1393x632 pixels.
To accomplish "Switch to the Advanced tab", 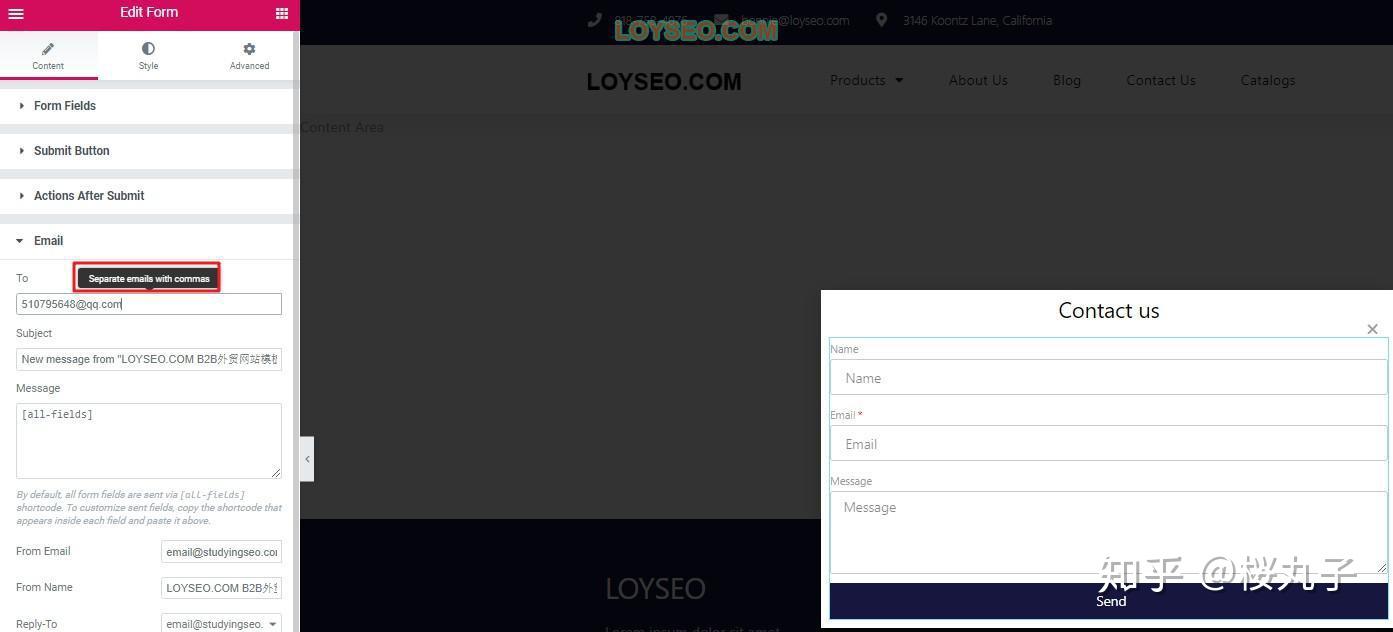I will 249,56.
